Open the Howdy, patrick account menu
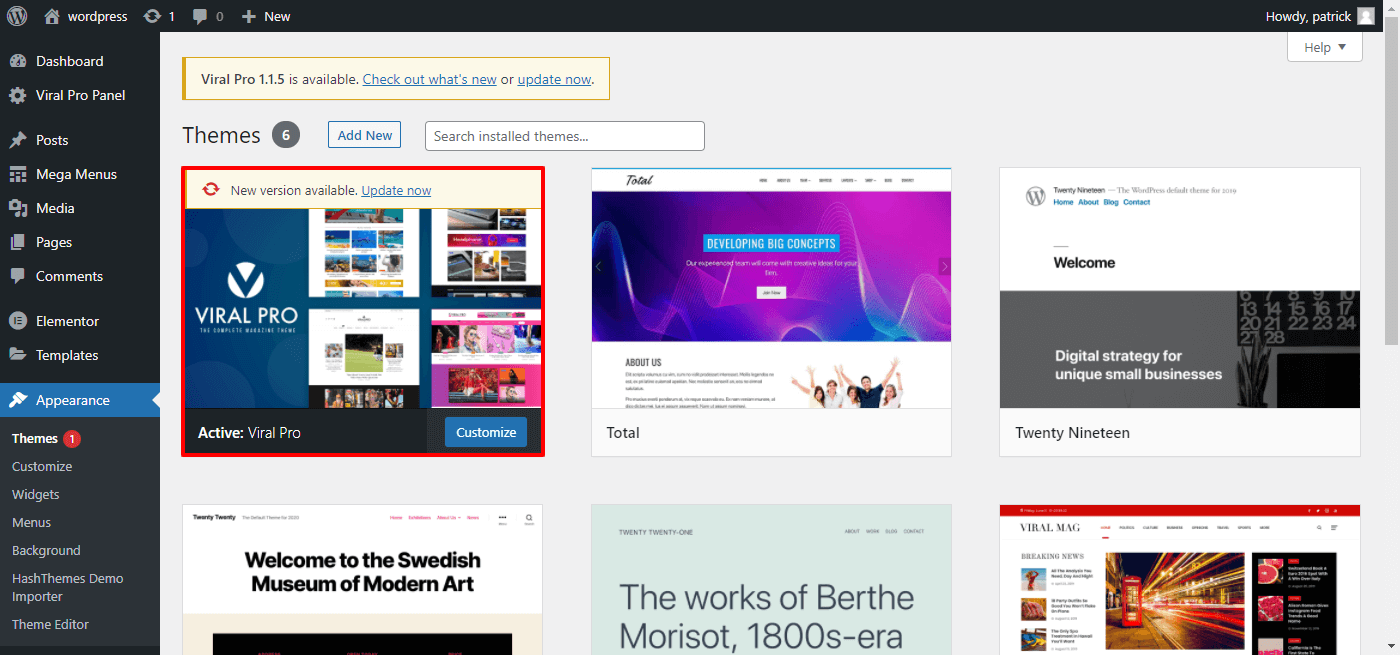Screen dimensions: 1400x655 tap(1320, 16)
